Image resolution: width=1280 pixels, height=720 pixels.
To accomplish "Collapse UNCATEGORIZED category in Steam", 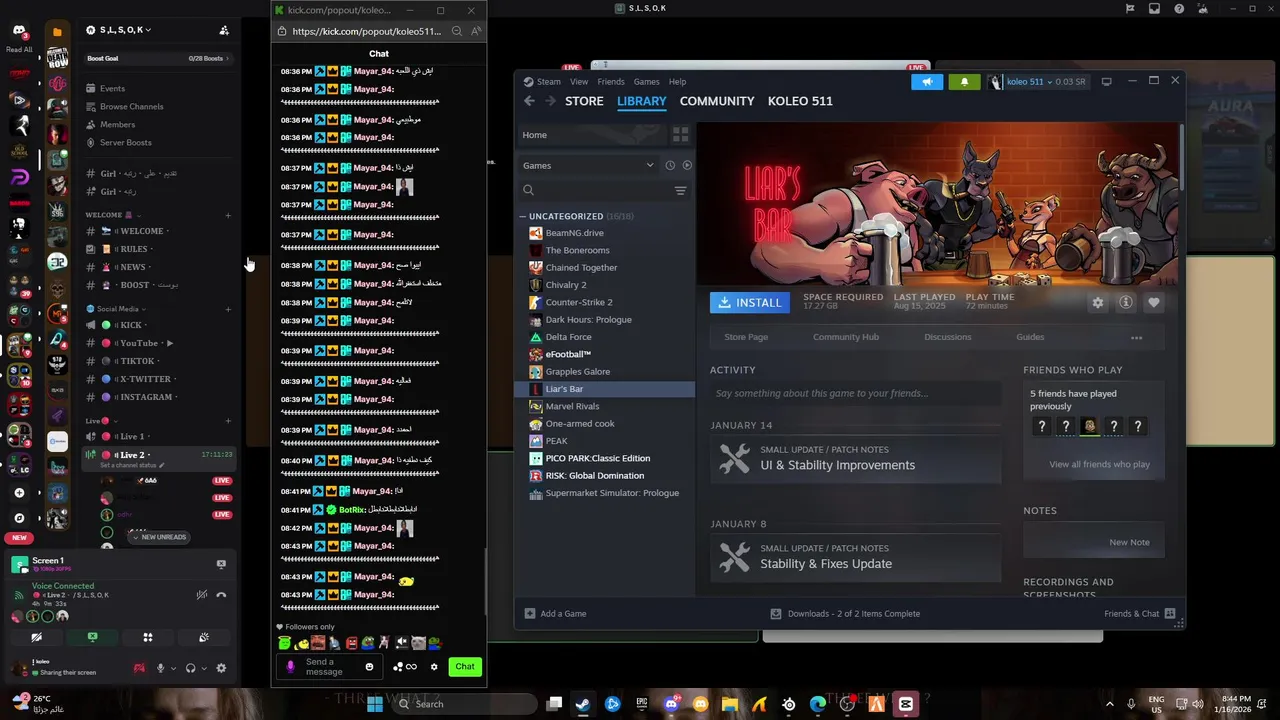I will pos(522,216).
